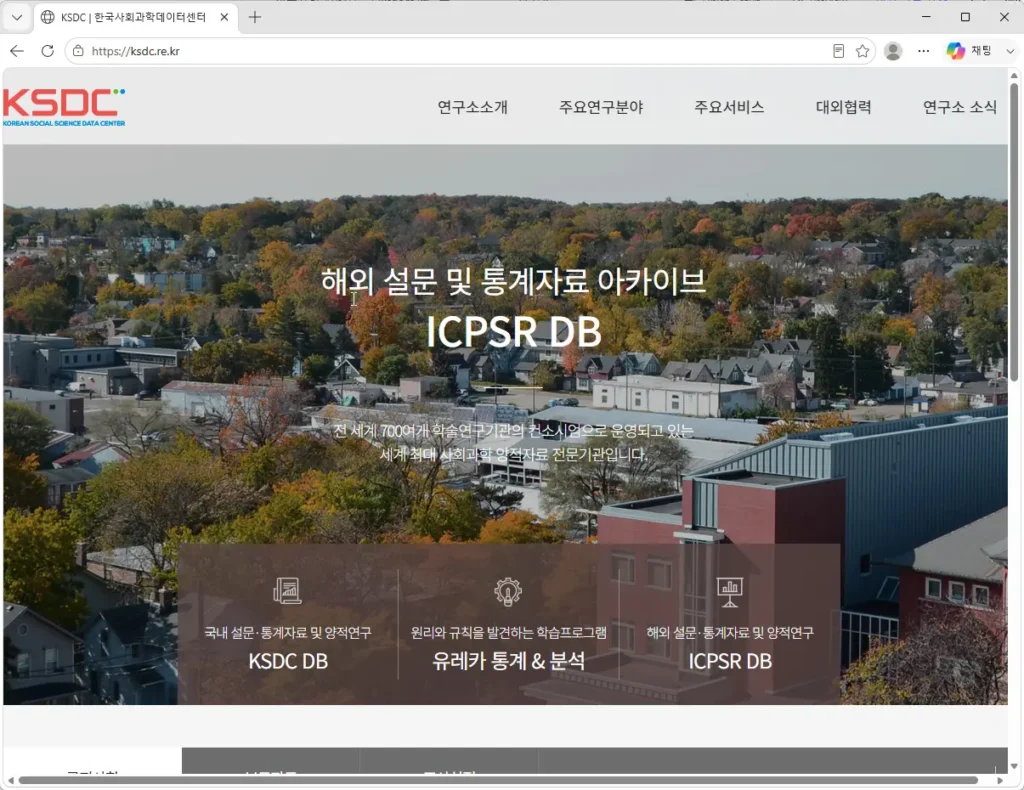Minimize the browser window
Viewport: 1024px width, 790px height.
coord(926,17)
